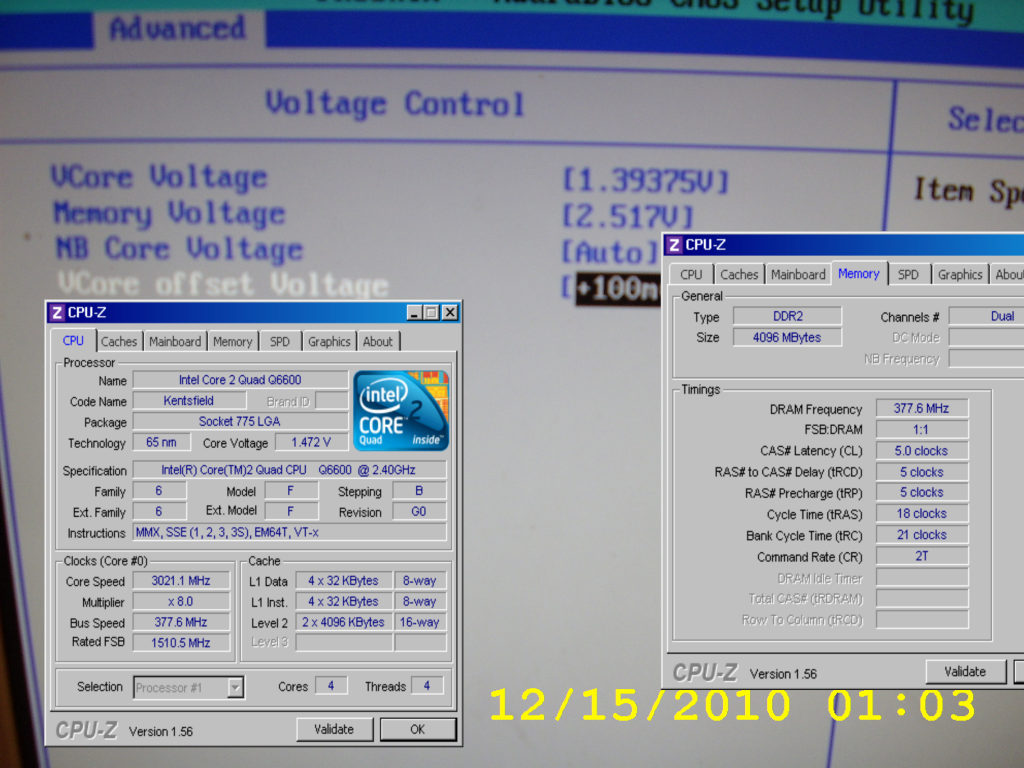
Task: Click the Revision value G0
Action: click(419, 511)
